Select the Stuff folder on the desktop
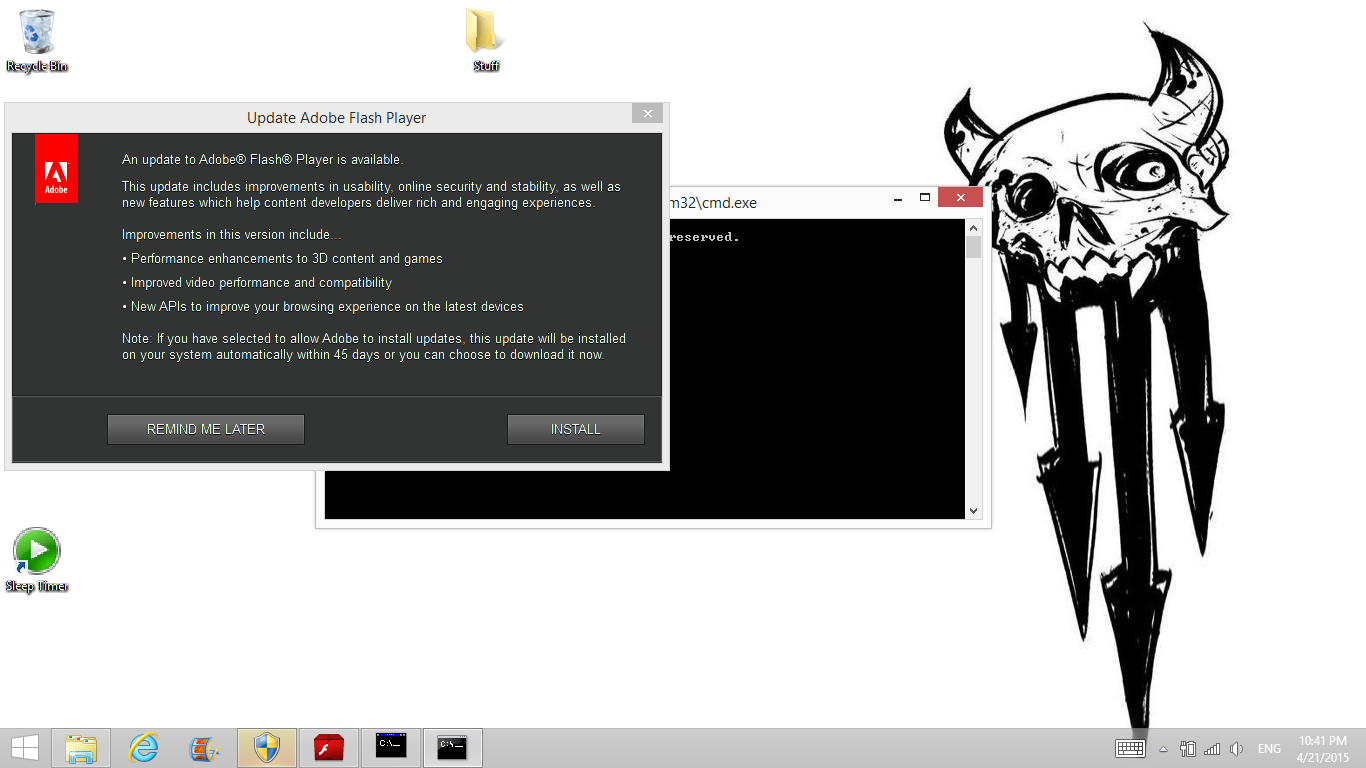 click(486, 41)
